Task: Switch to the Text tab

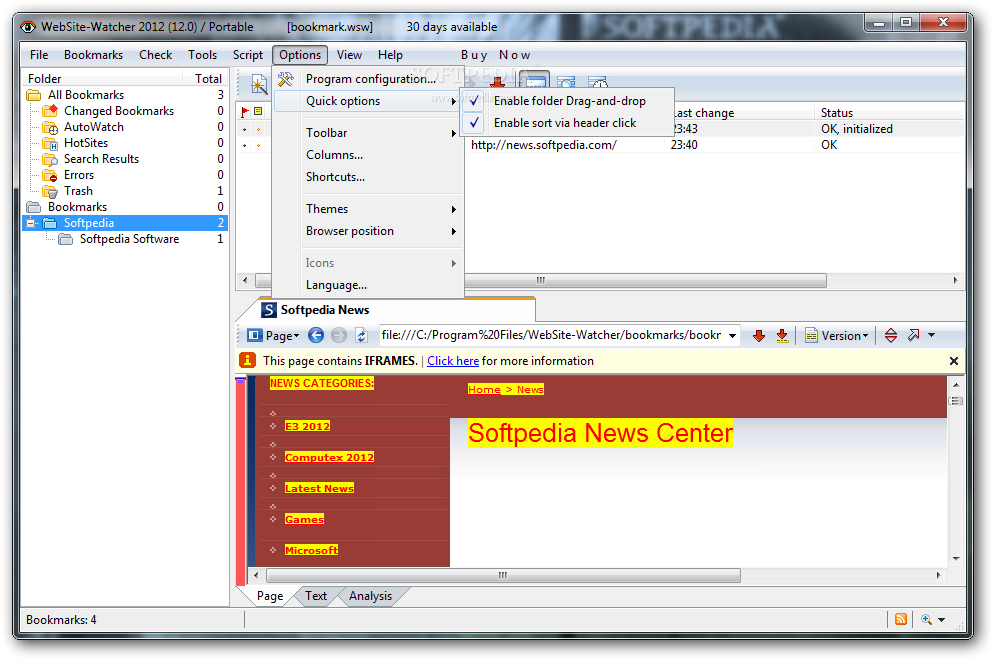Action: pyautogui.click(x=316, y=596)
